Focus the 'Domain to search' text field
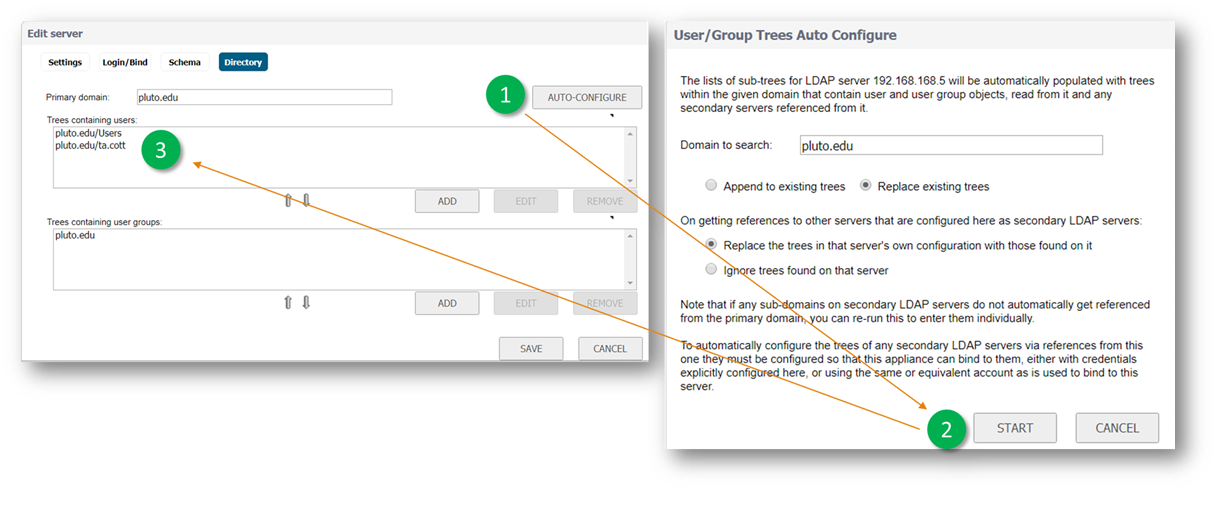1217x509 pixels. (x=950, y=146)
